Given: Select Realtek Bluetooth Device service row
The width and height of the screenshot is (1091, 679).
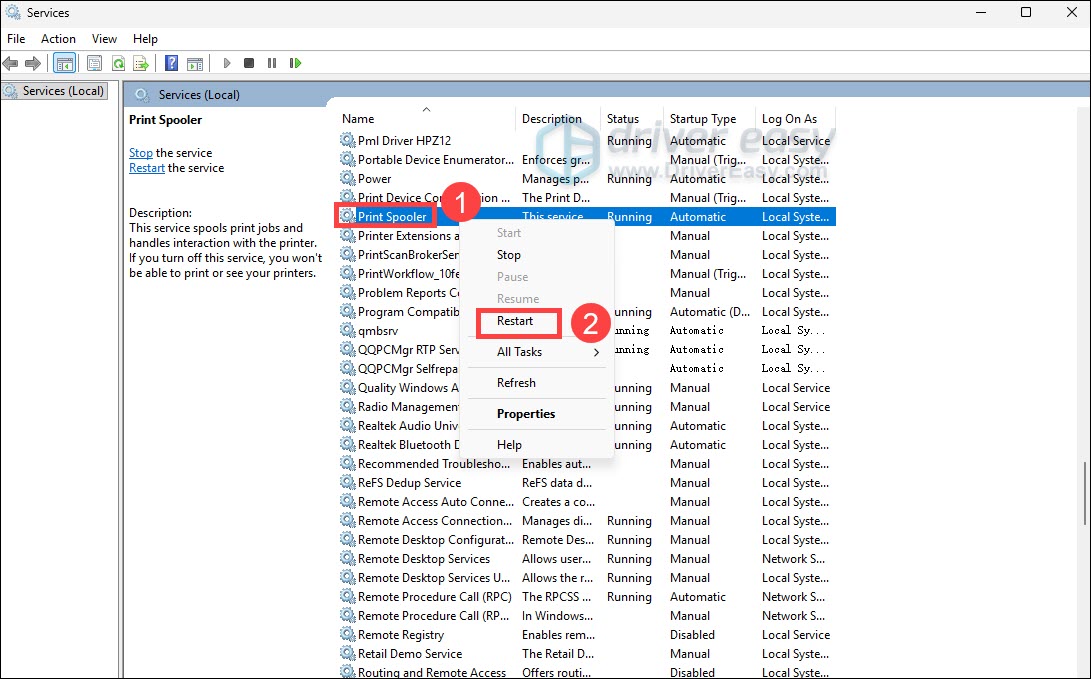Looking at the screenshot, I should click(x=587, y=445).
